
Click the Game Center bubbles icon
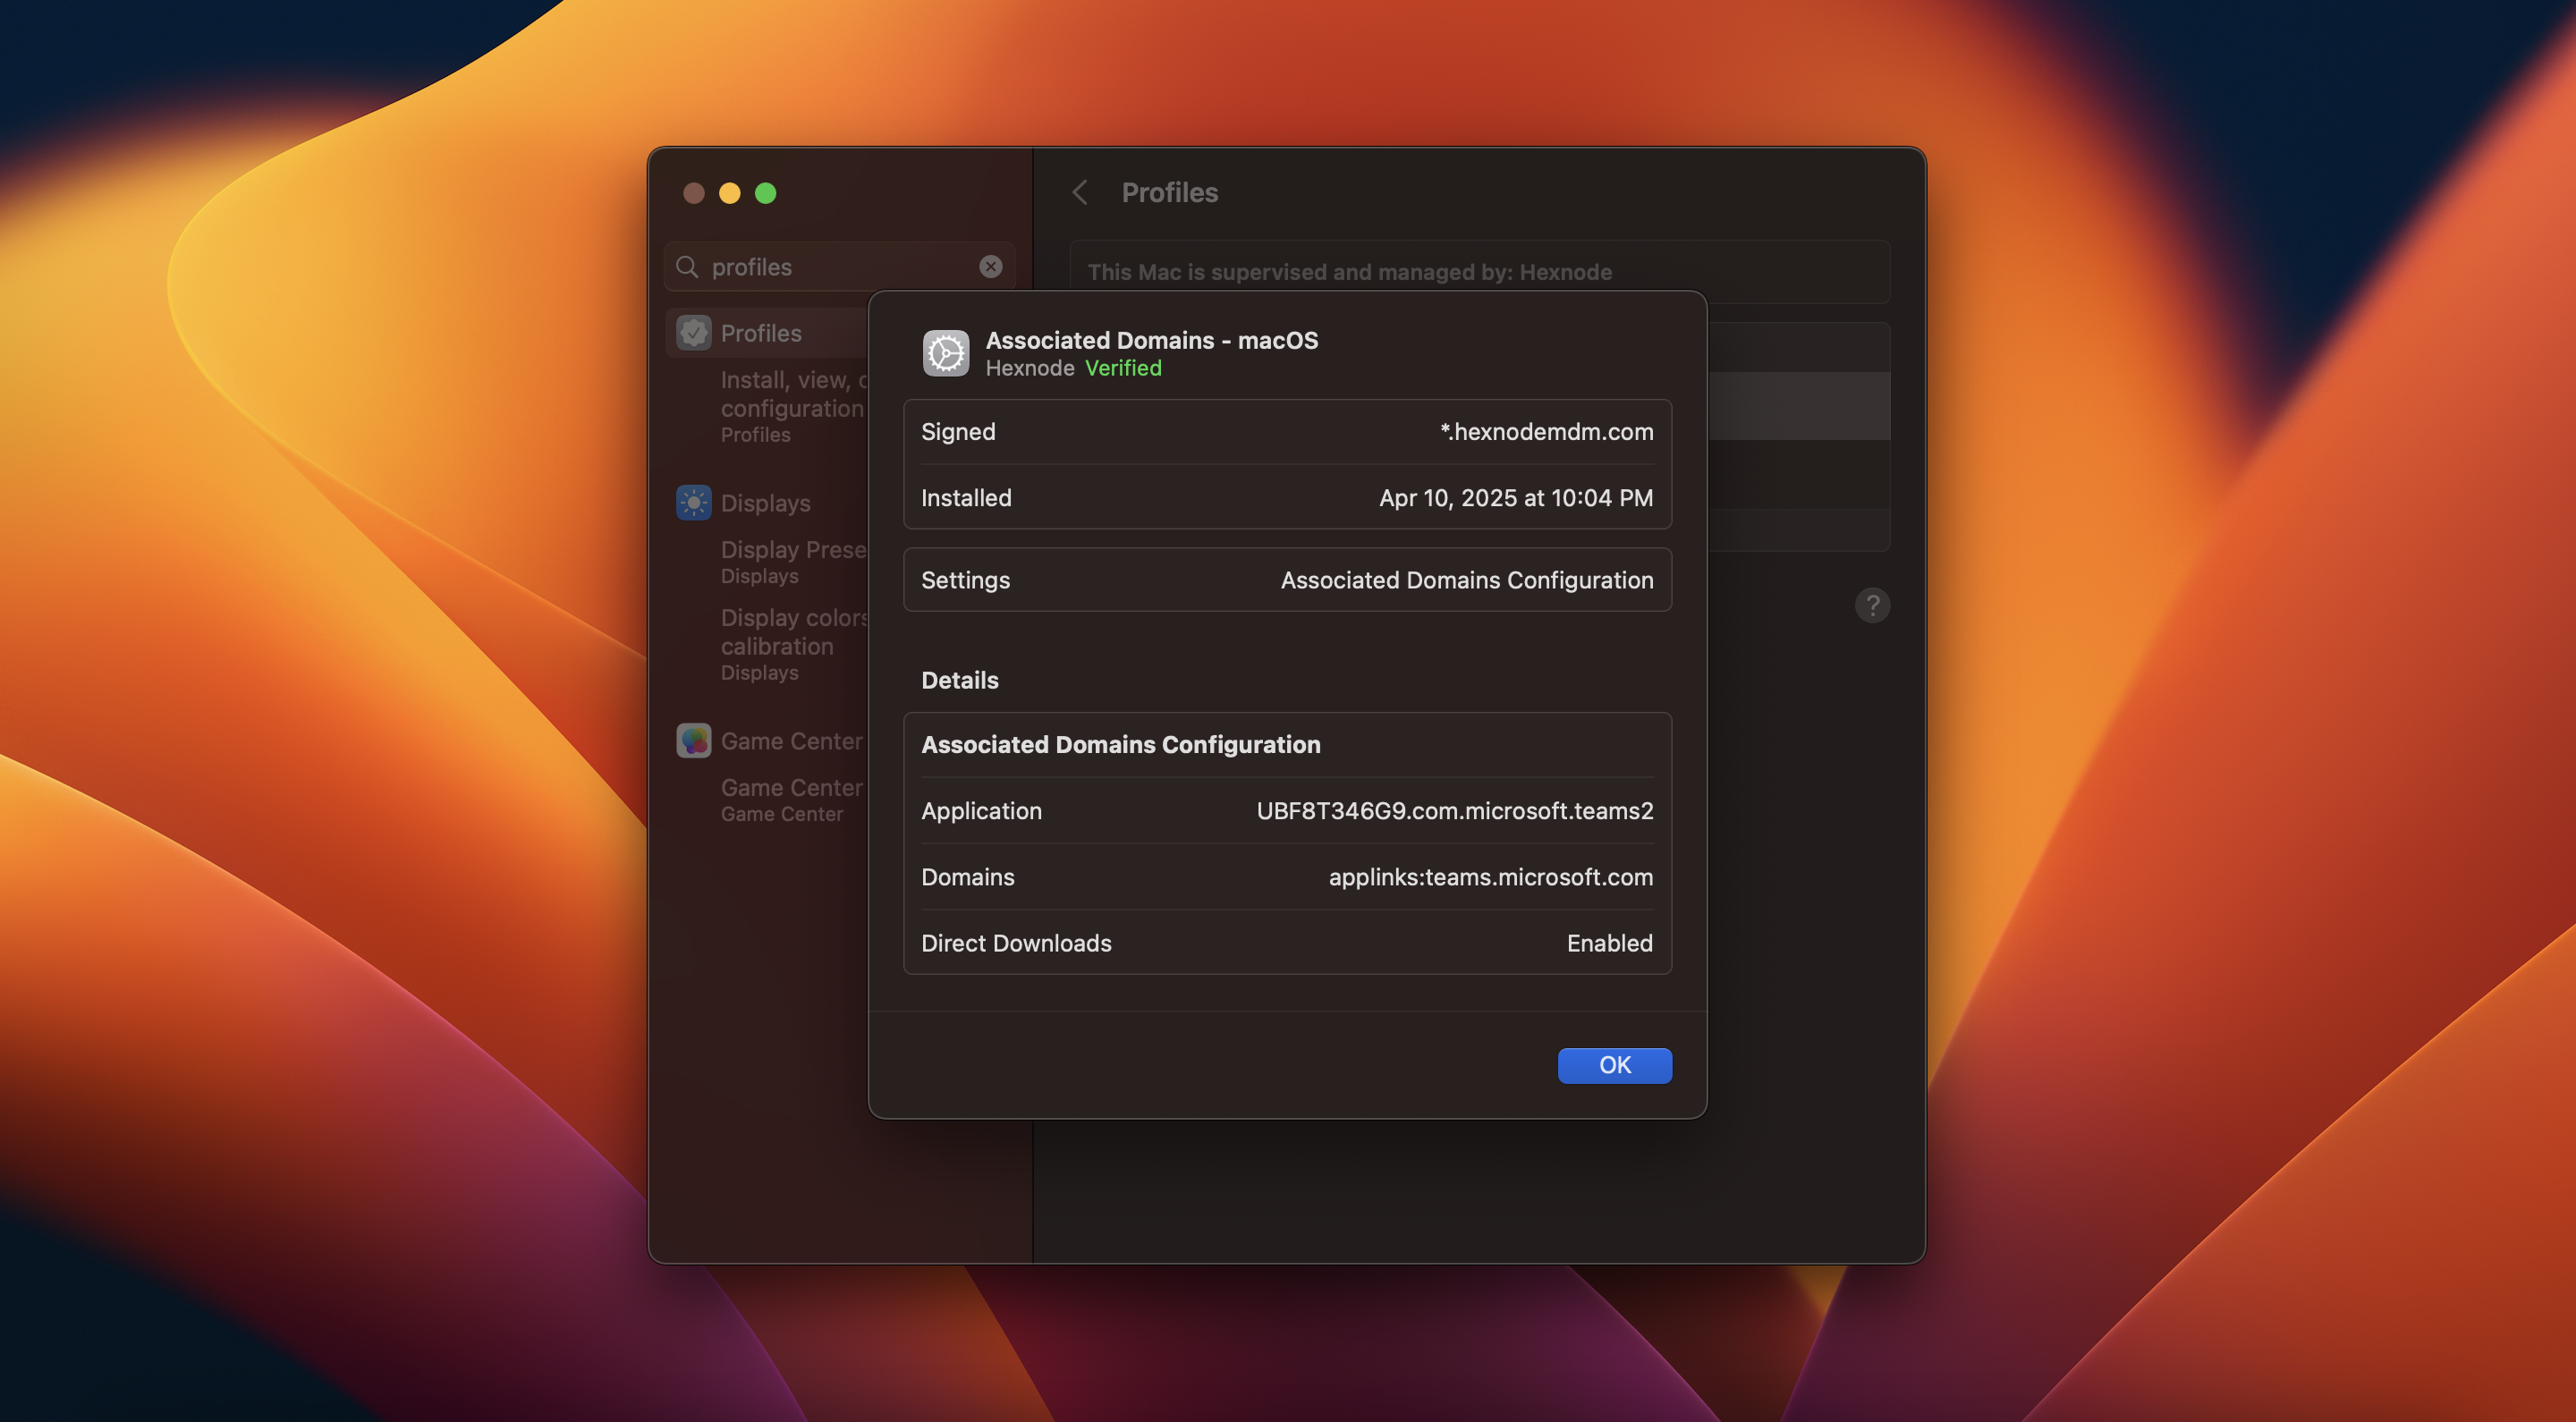pyautogui.click(x=693, y=740)
